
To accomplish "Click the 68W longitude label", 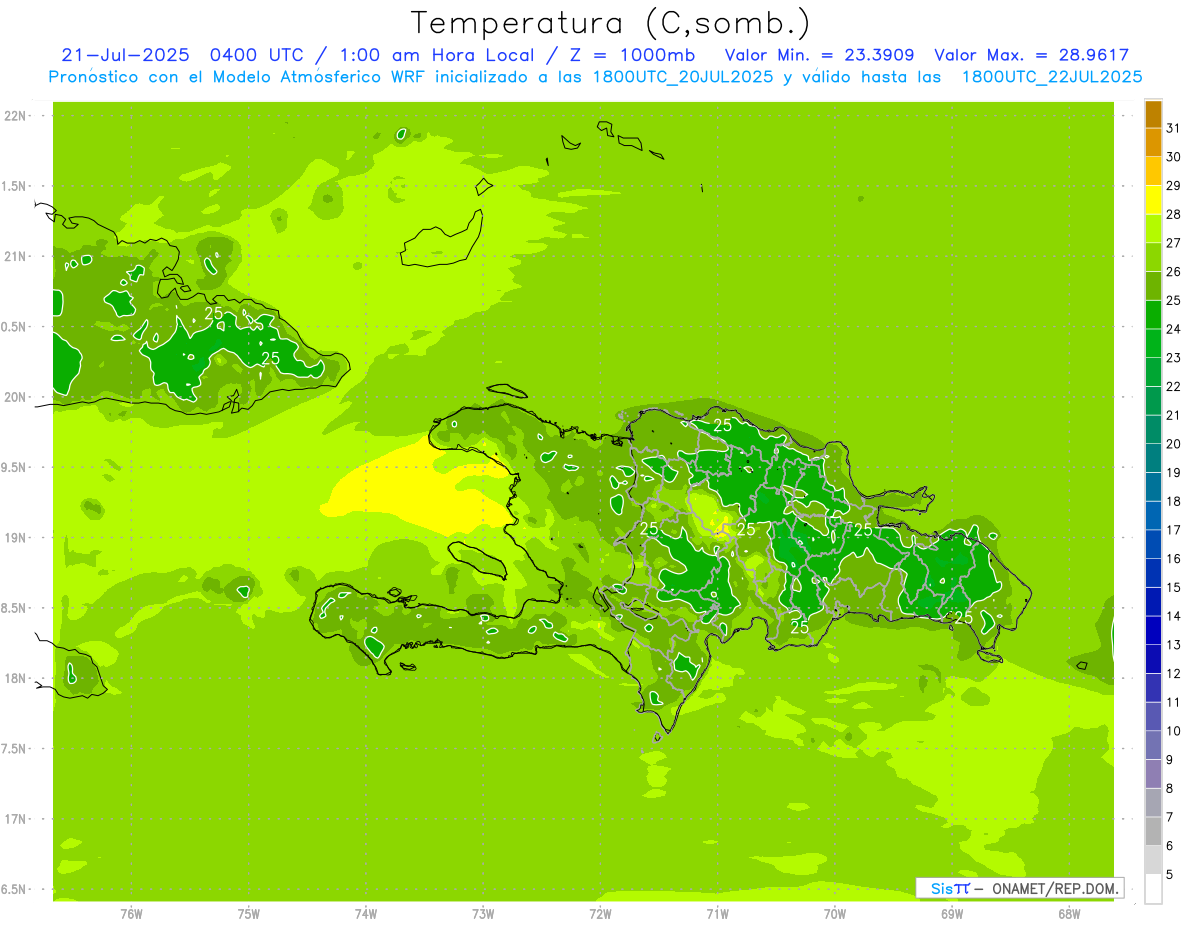I will tap(1069, 913).
